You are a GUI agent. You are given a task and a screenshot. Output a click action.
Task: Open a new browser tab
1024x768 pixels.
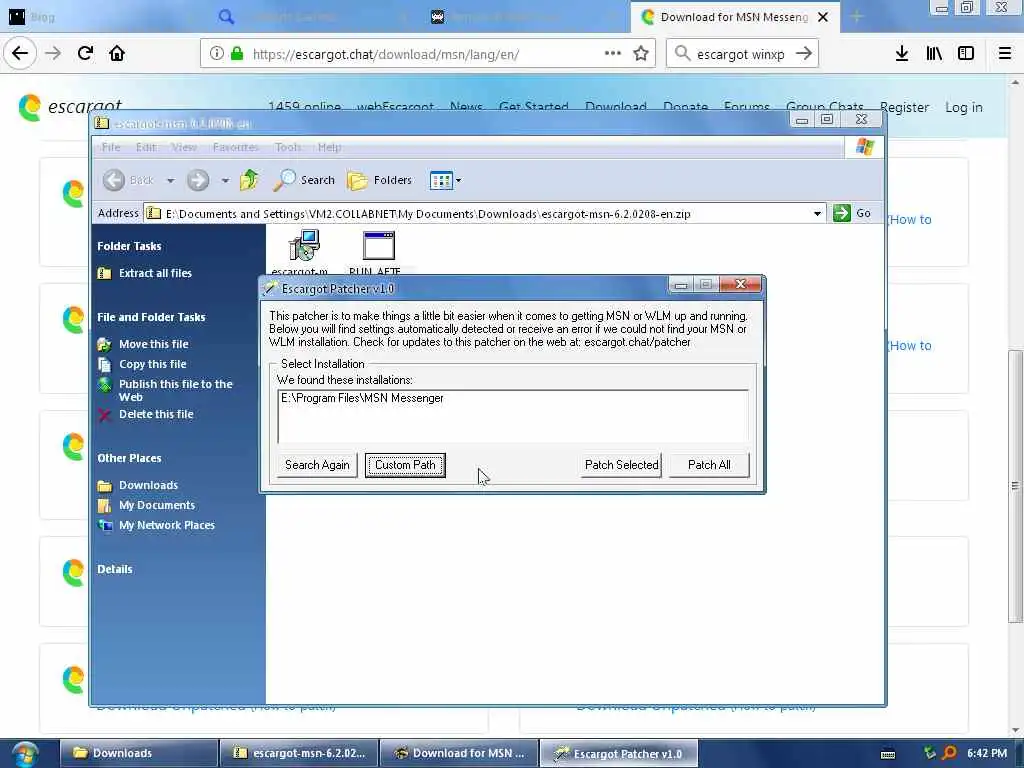tap(856, 17)
